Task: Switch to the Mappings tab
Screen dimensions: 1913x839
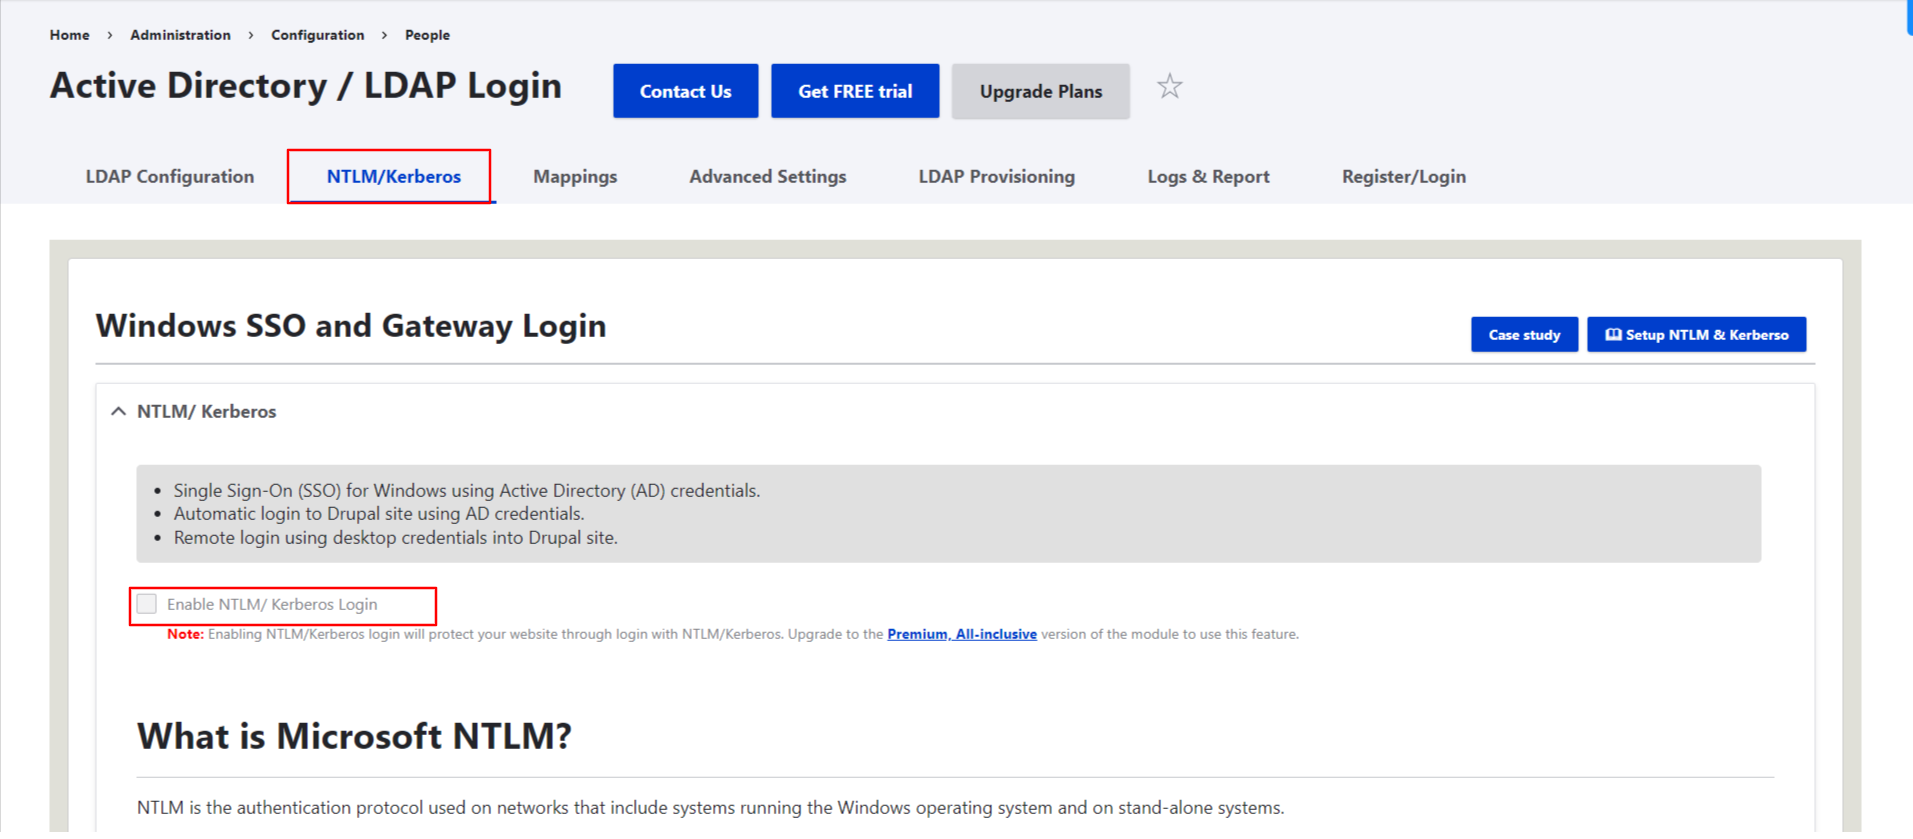Action: coord(575,177)
